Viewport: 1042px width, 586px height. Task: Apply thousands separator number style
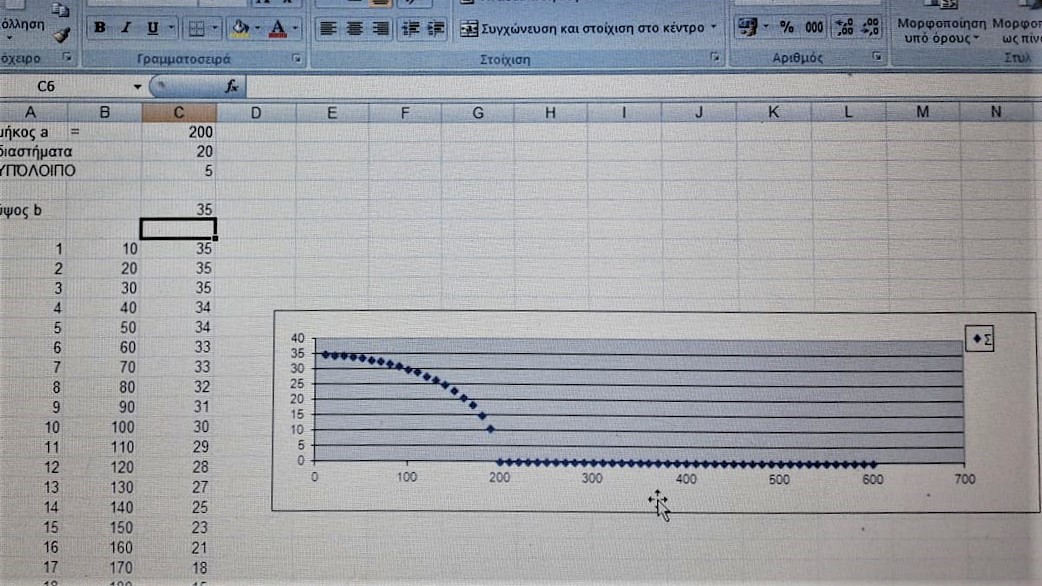tap(814, 28)
